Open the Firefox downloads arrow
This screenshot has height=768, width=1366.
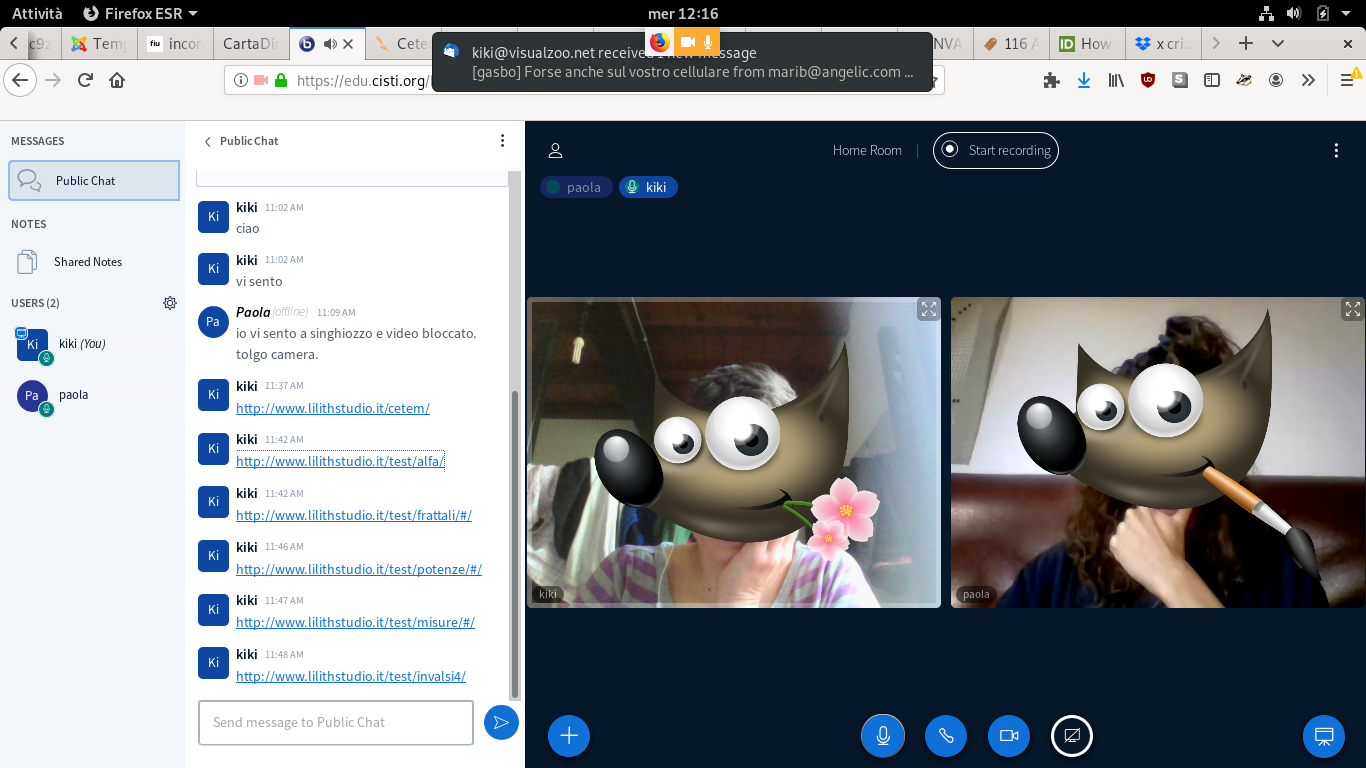coord(1083,81)
